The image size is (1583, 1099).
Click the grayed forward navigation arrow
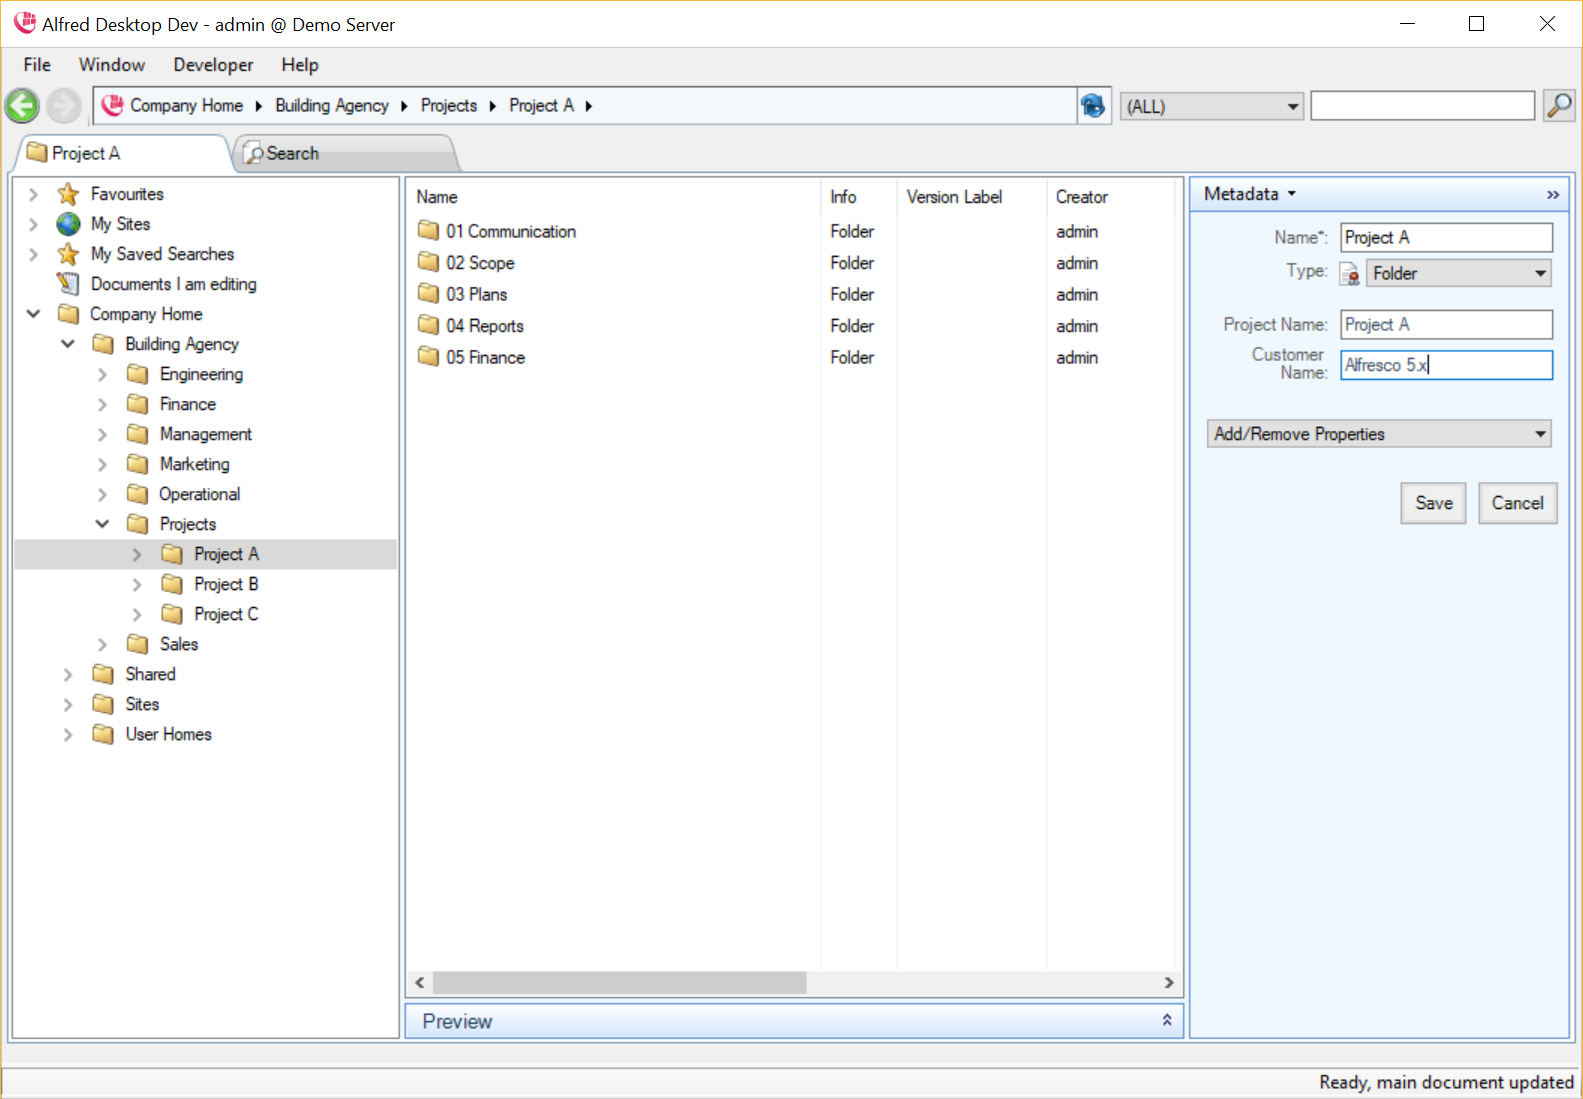(64, 106)
